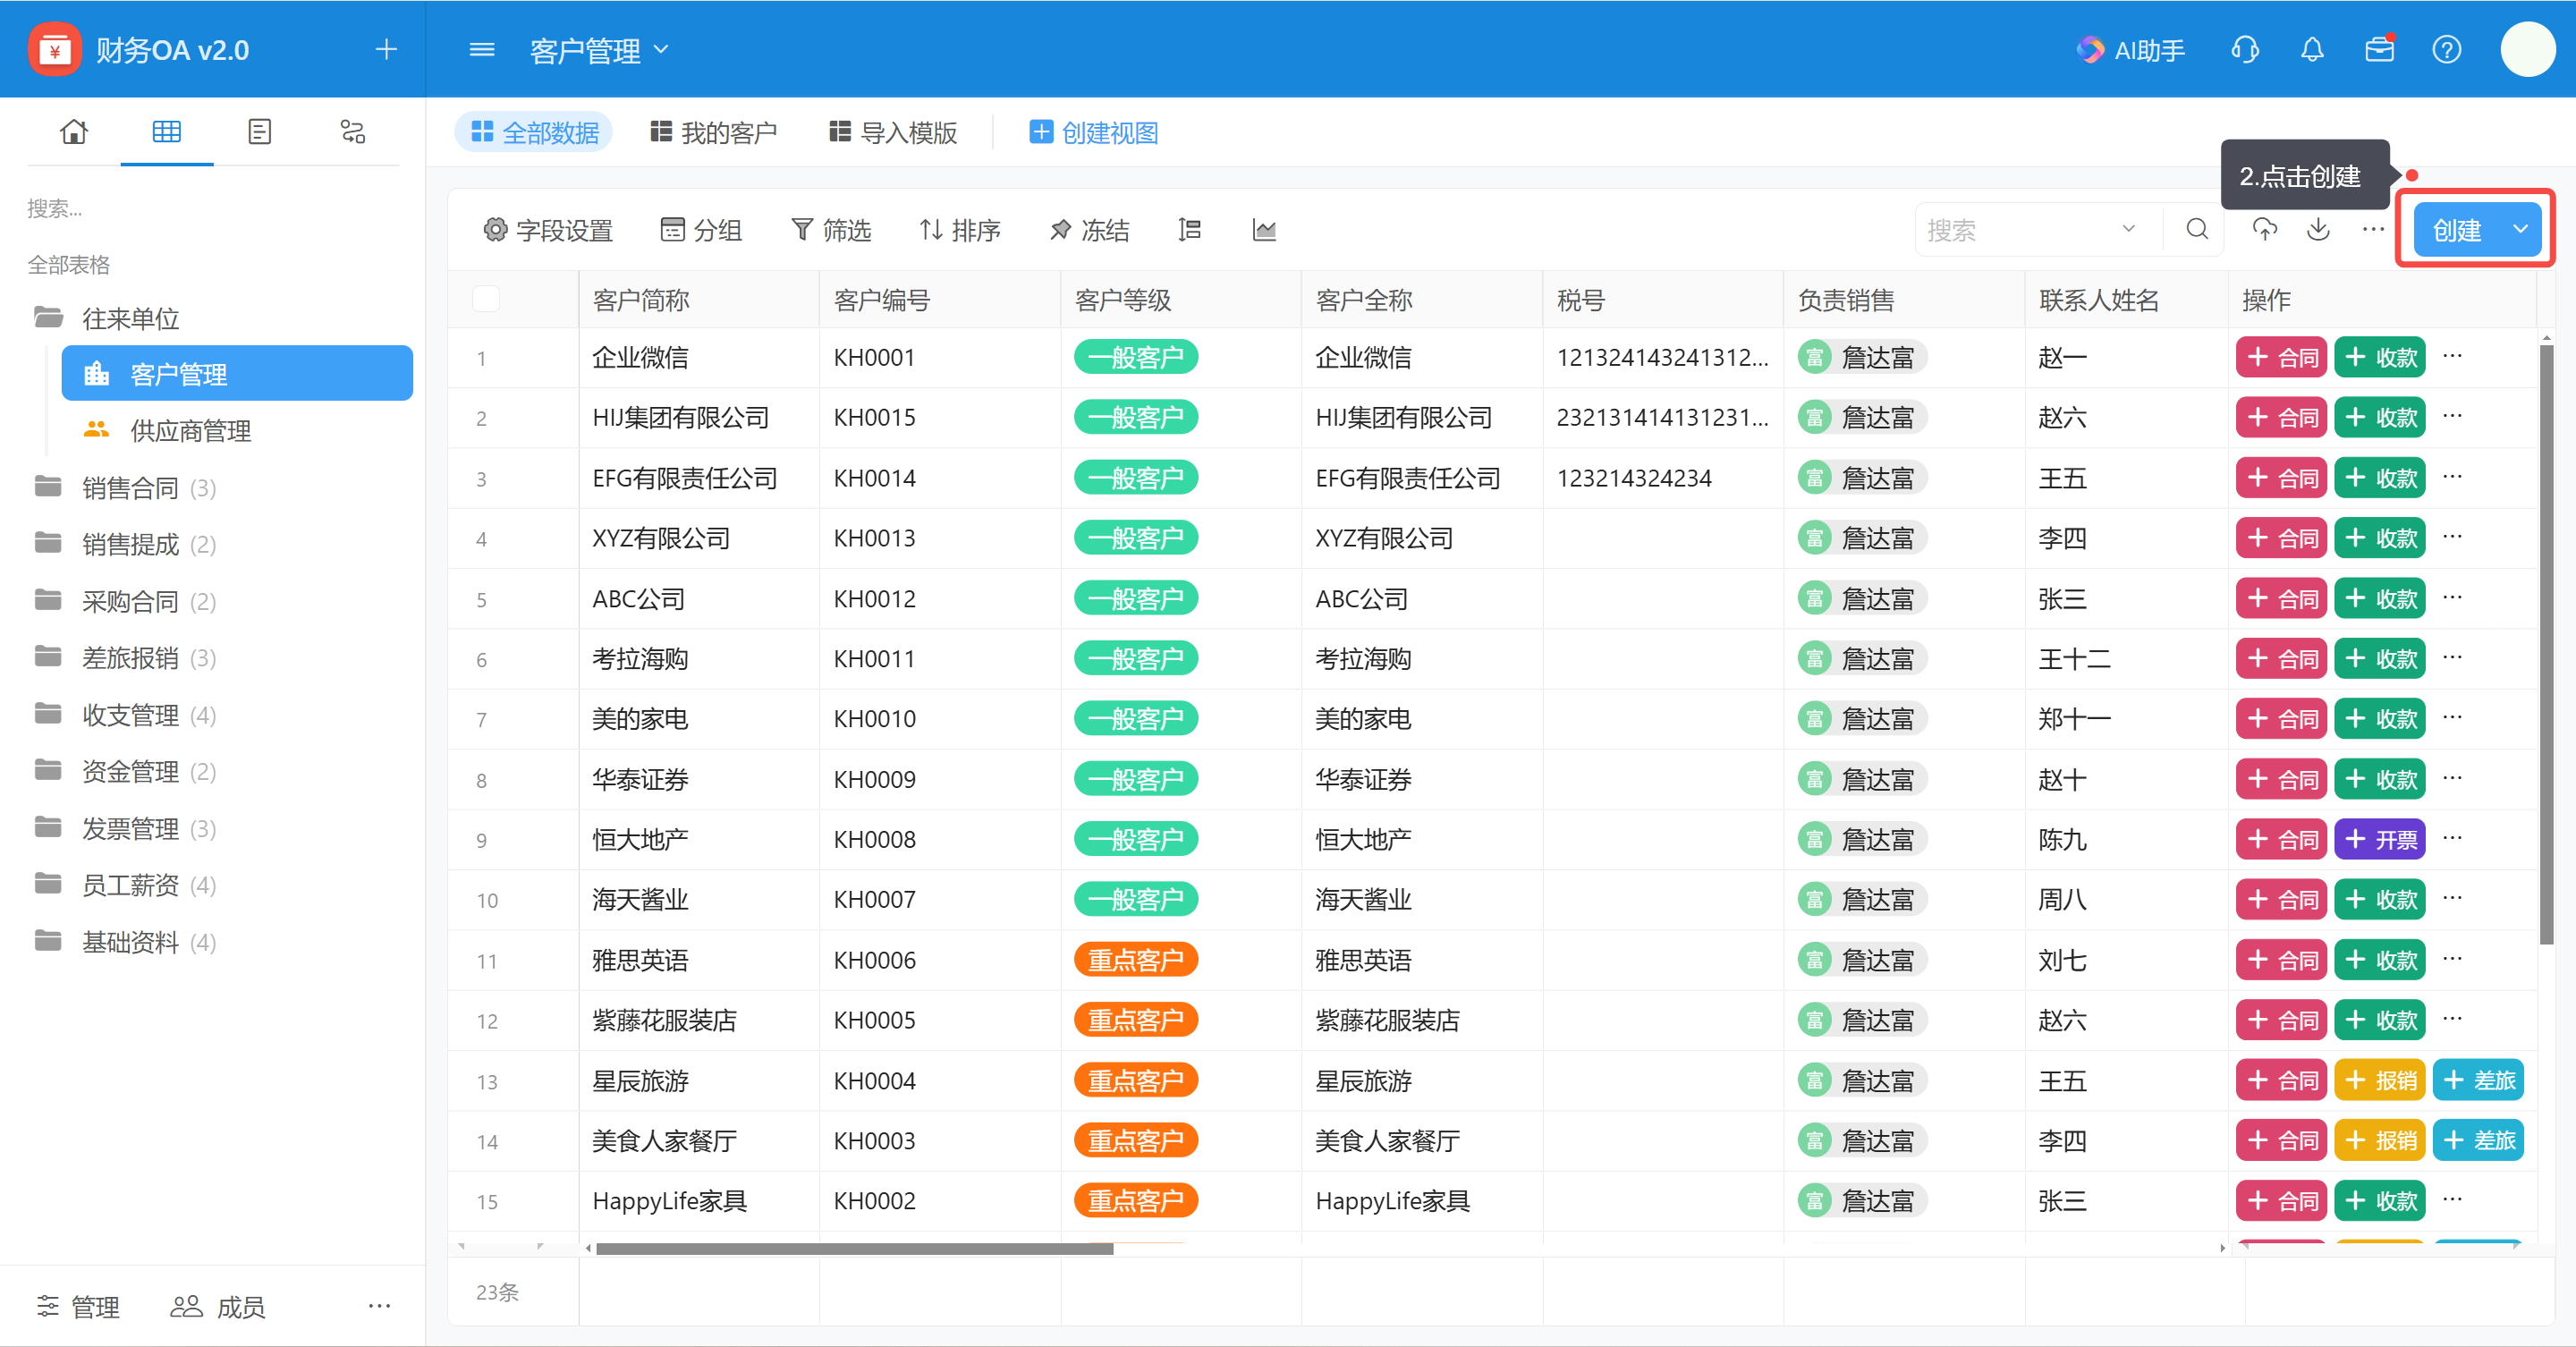Screen dimensions: 2576x1347
Task: Click the row height icon
Action: pos(1189,230)
